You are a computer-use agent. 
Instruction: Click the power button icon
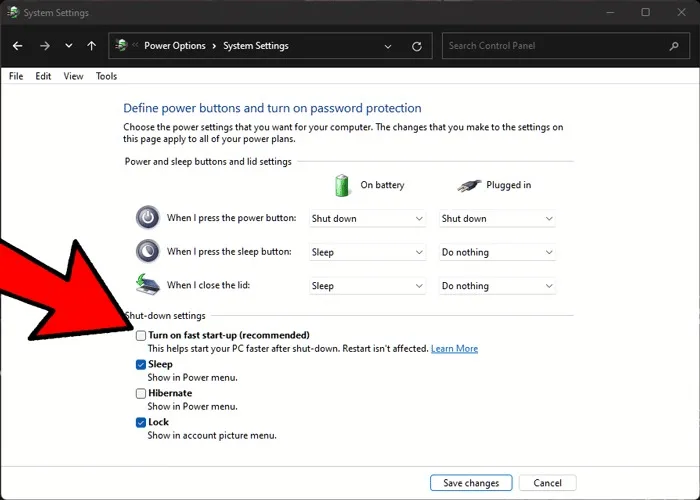tap(147, 218)
